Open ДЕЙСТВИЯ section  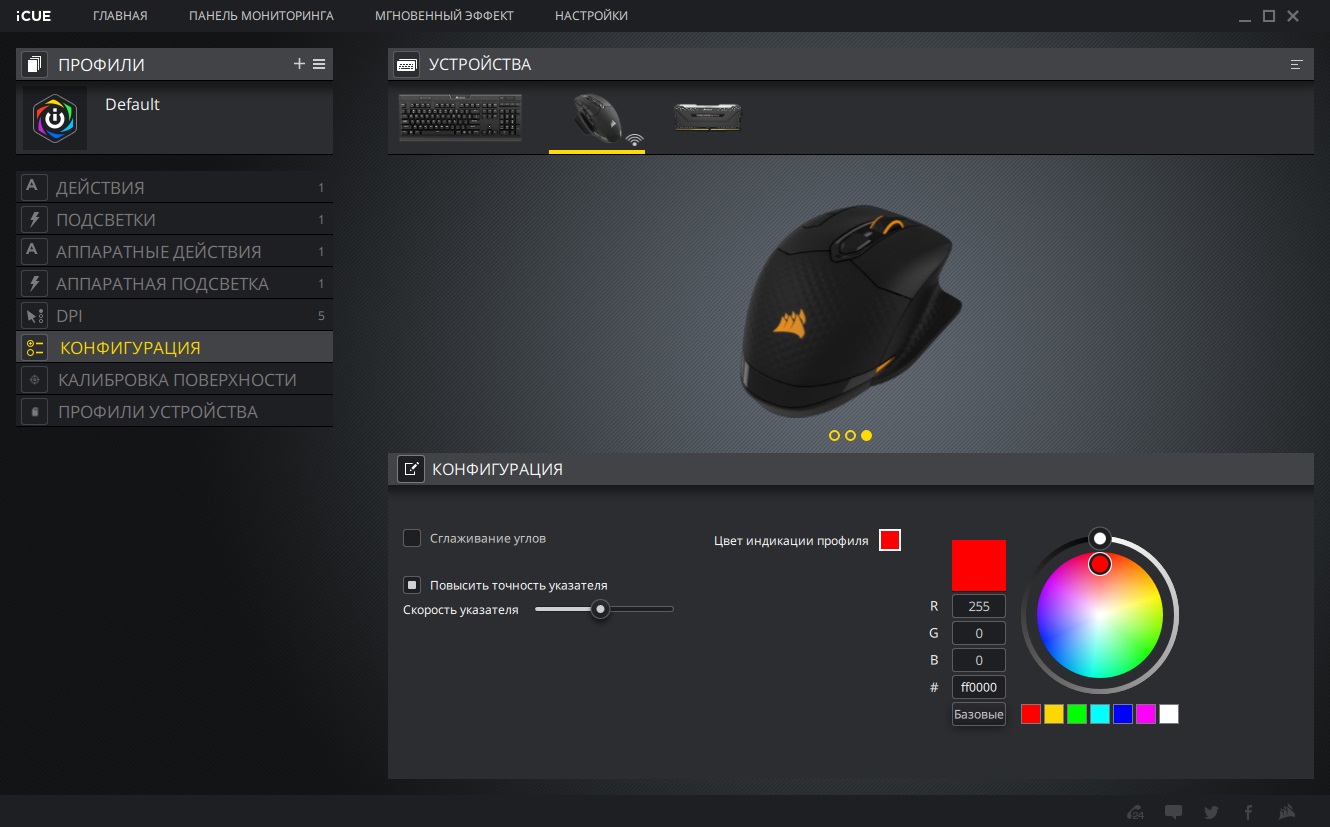point(175,188)
